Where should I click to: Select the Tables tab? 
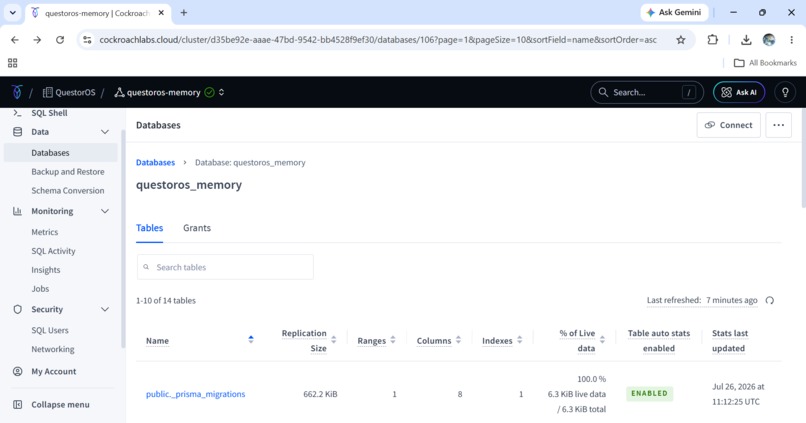pyautogui.click(x=149, y=228)
